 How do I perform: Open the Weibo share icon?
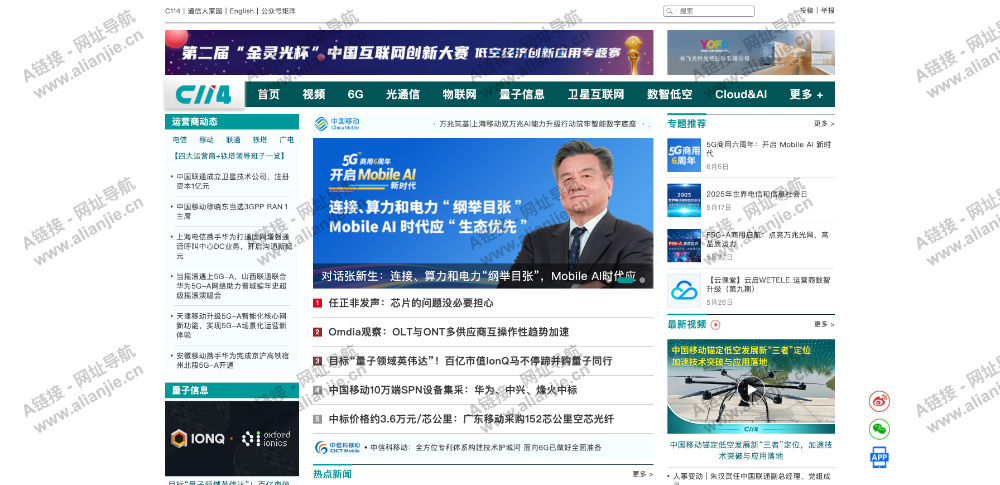(879, 401)
